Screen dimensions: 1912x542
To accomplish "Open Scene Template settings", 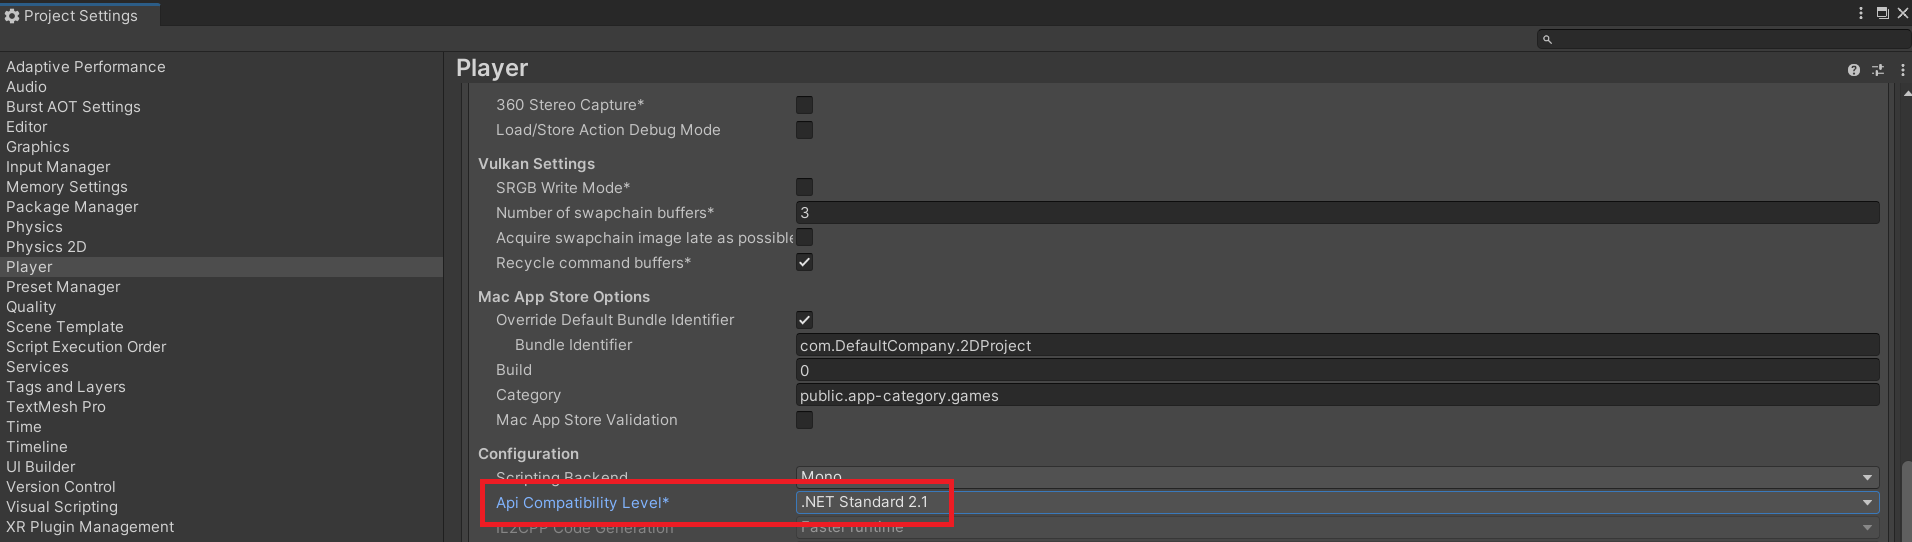I will pos(65,327).
